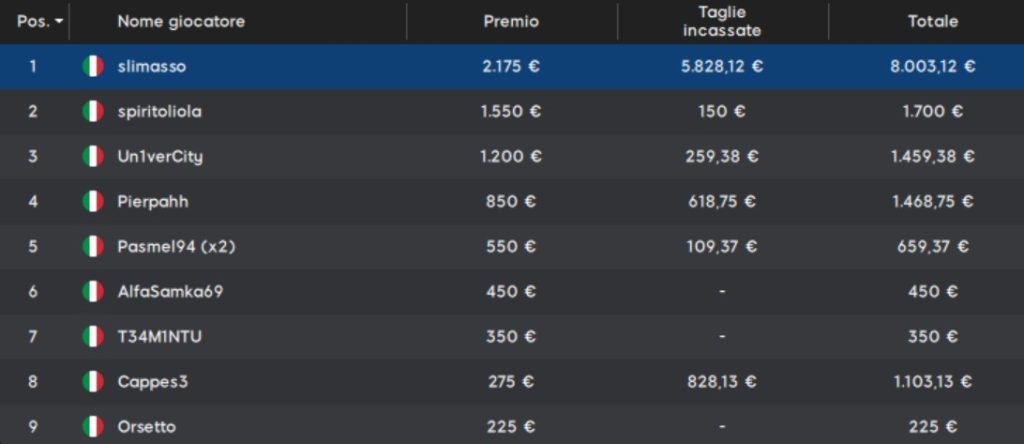This screenshot has width=1024, height=444.
Task: Sort by Taglie incassate column header
Action: [722, 22]
